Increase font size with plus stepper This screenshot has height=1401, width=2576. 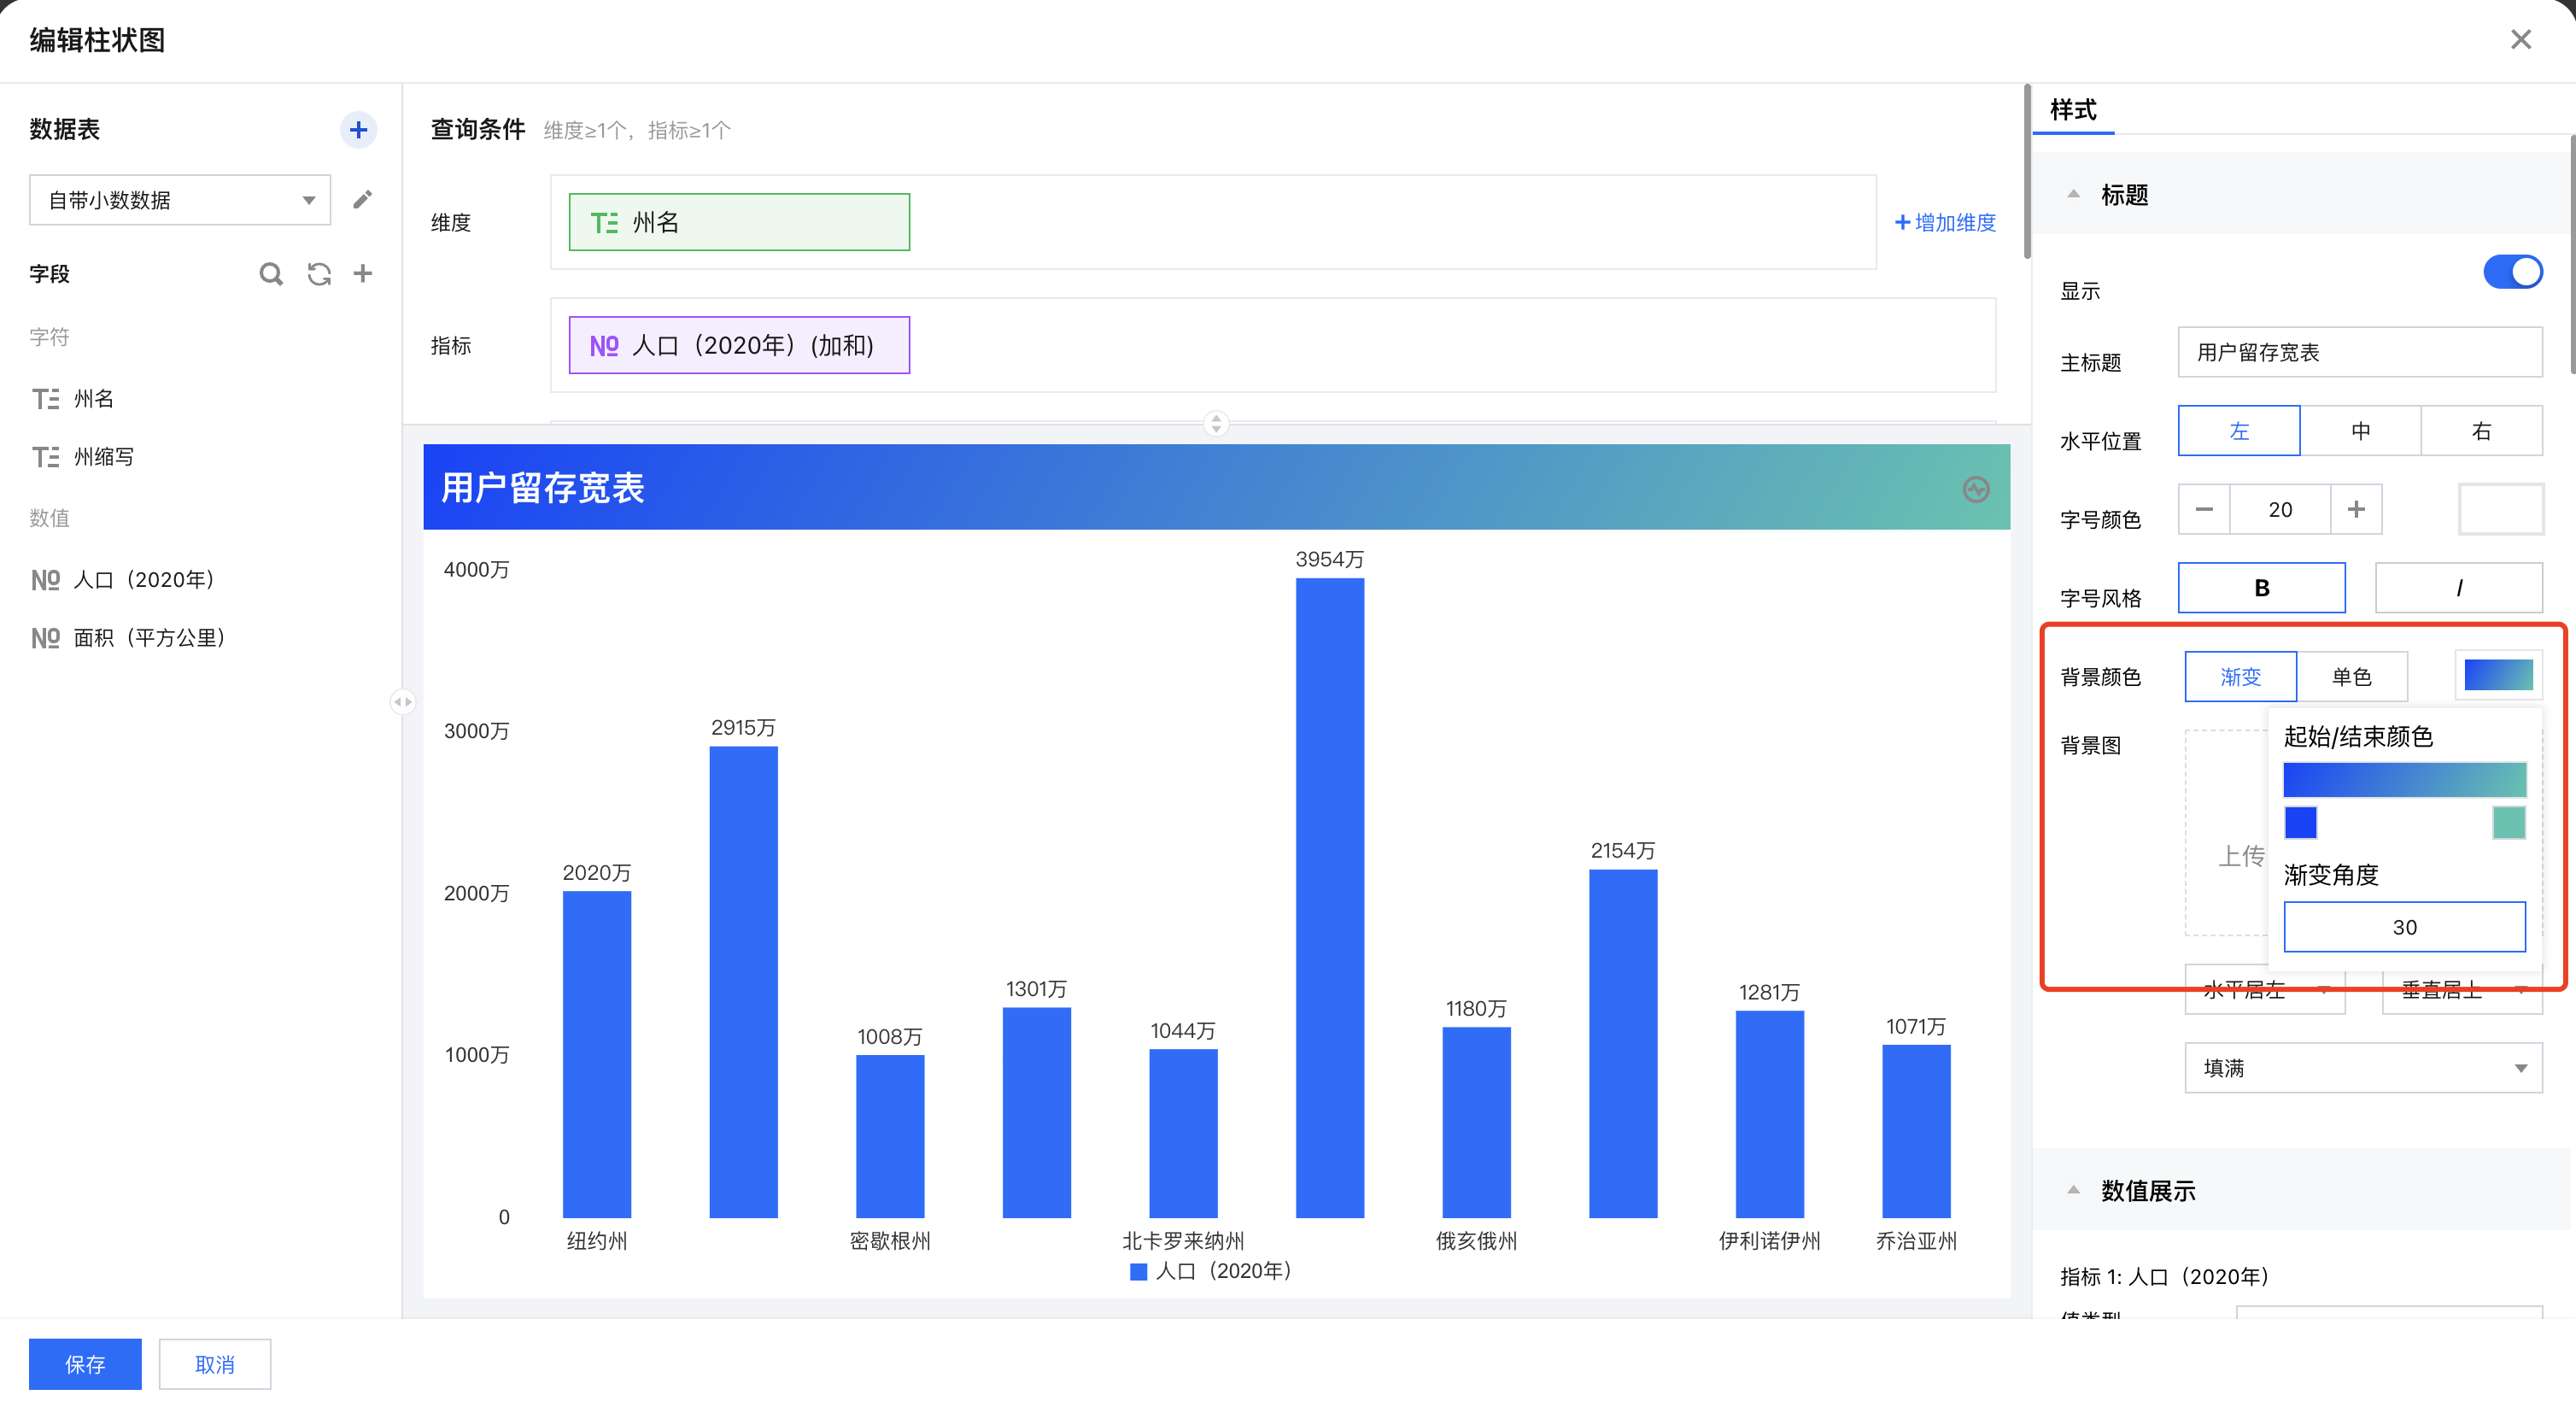point(2356,510)
